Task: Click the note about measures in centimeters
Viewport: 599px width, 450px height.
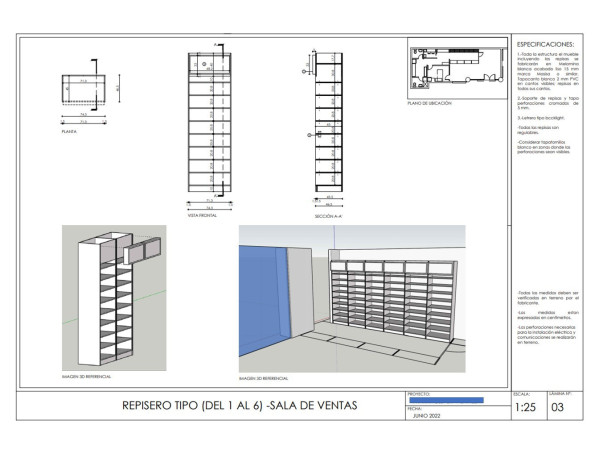Action: tap(548, 315)
